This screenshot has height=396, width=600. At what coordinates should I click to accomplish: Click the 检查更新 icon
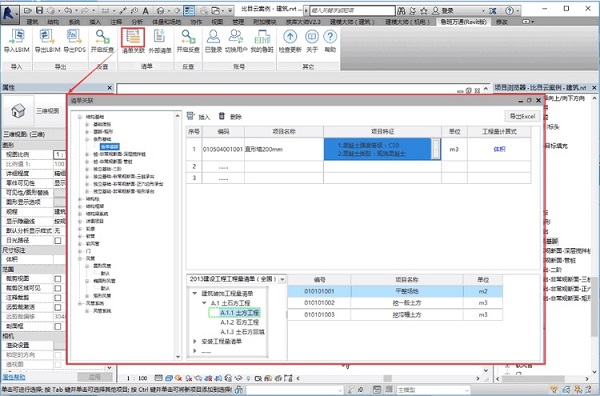290,37
